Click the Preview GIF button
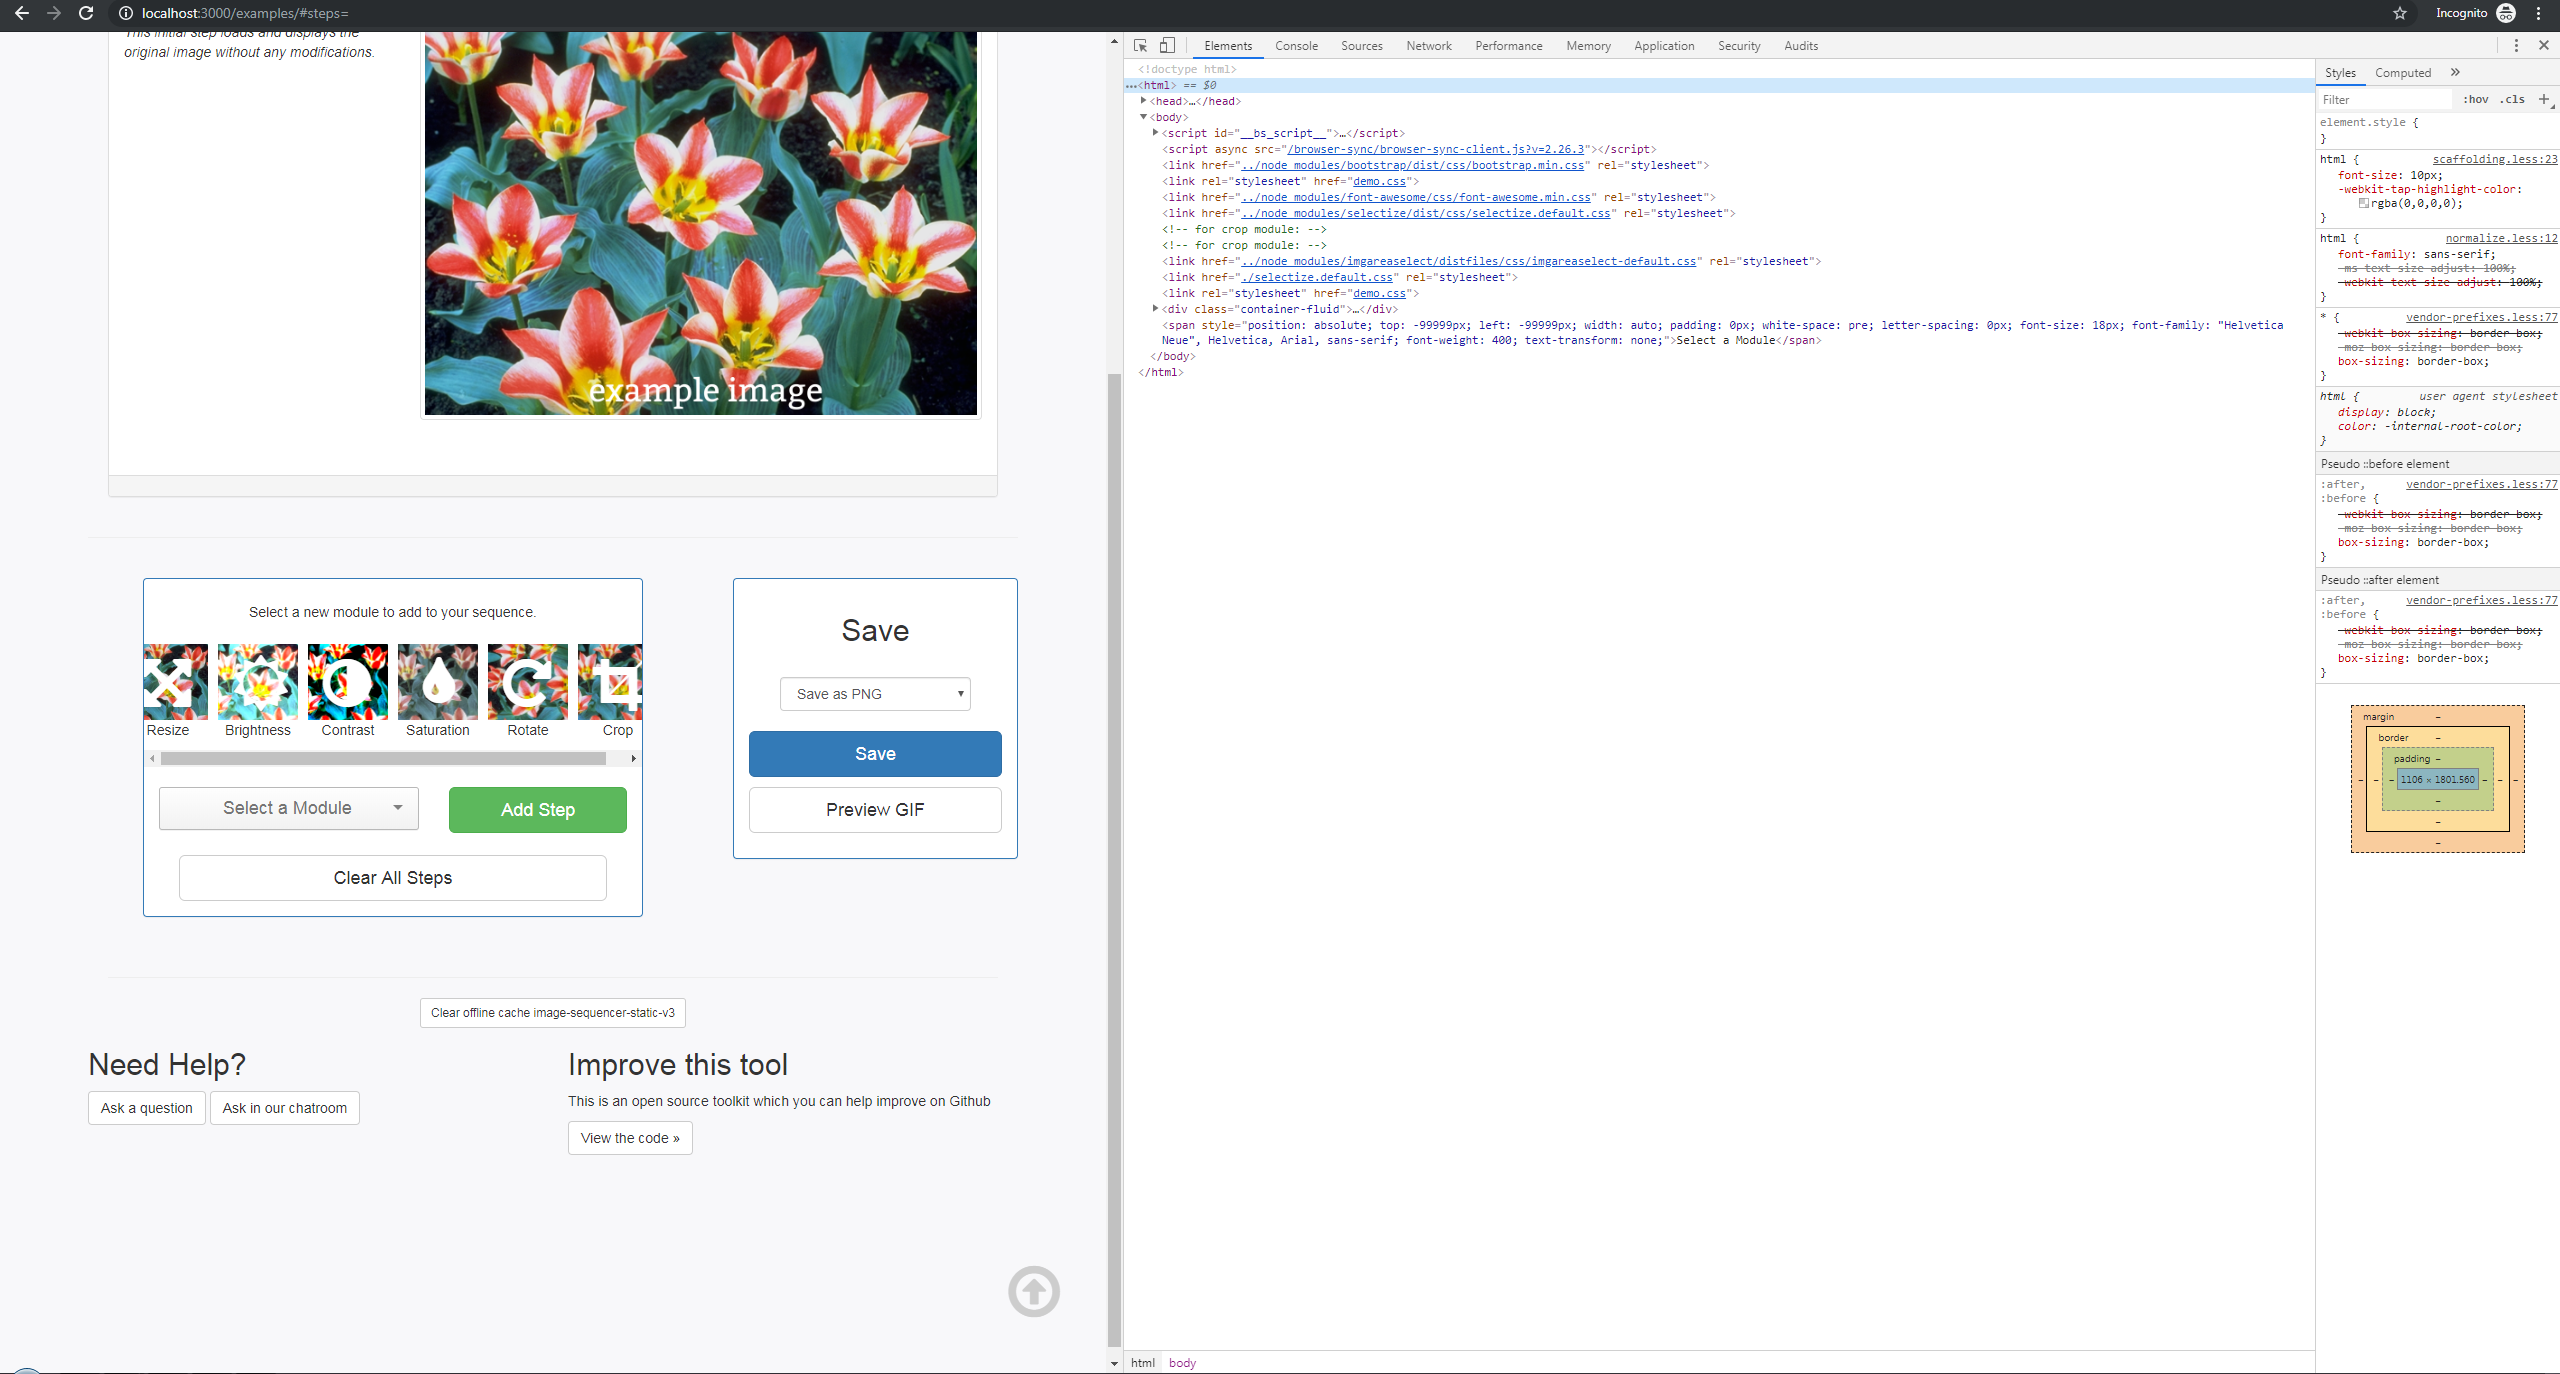 coord(875,810)
